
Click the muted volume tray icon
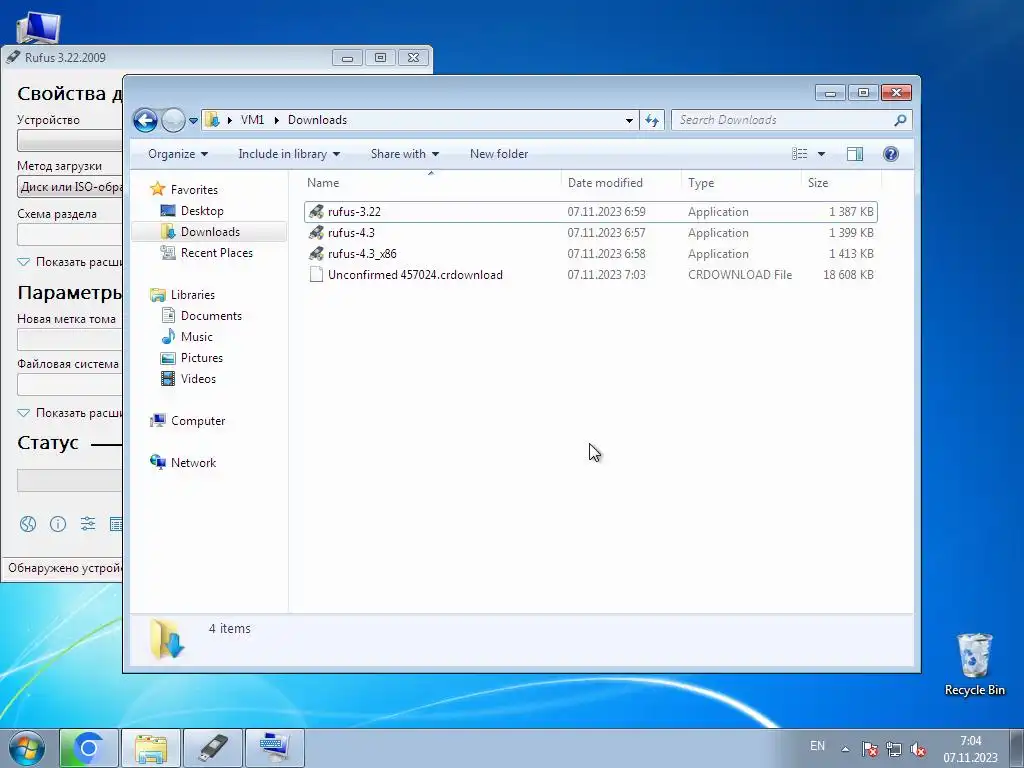tap(918, 749)
